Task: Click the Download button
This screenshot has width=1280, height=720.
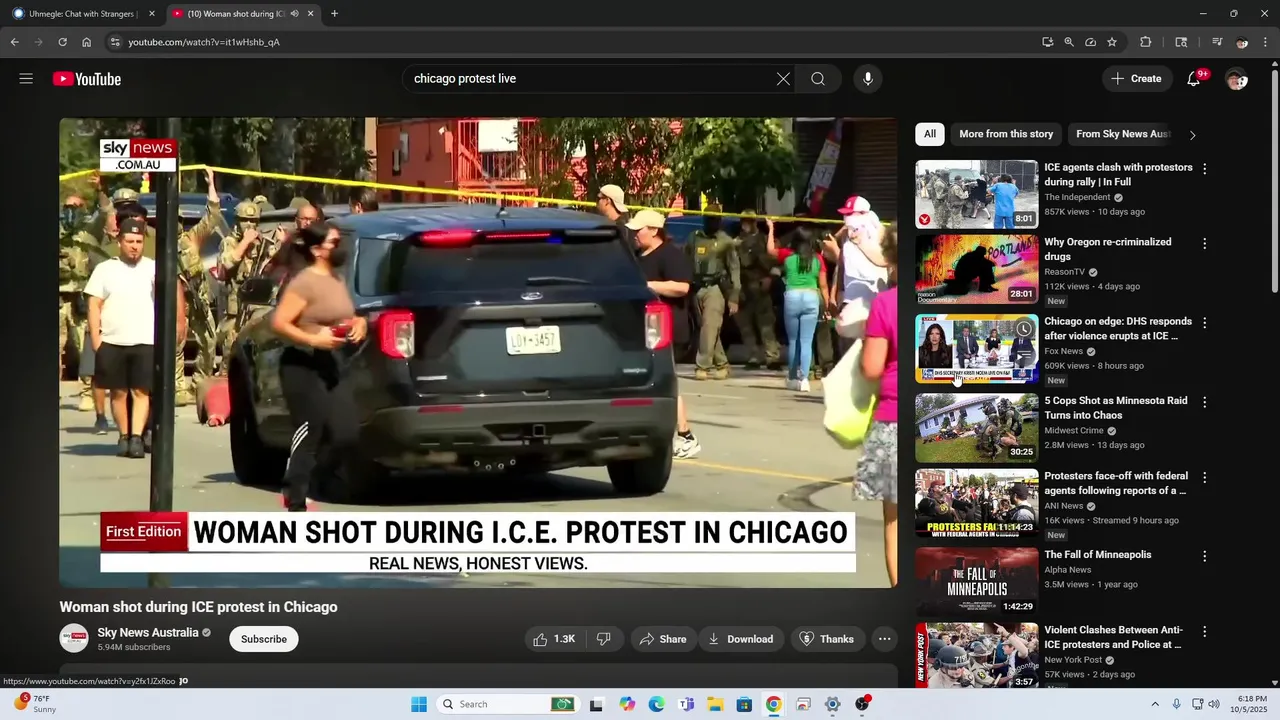Action: point(742,639)
